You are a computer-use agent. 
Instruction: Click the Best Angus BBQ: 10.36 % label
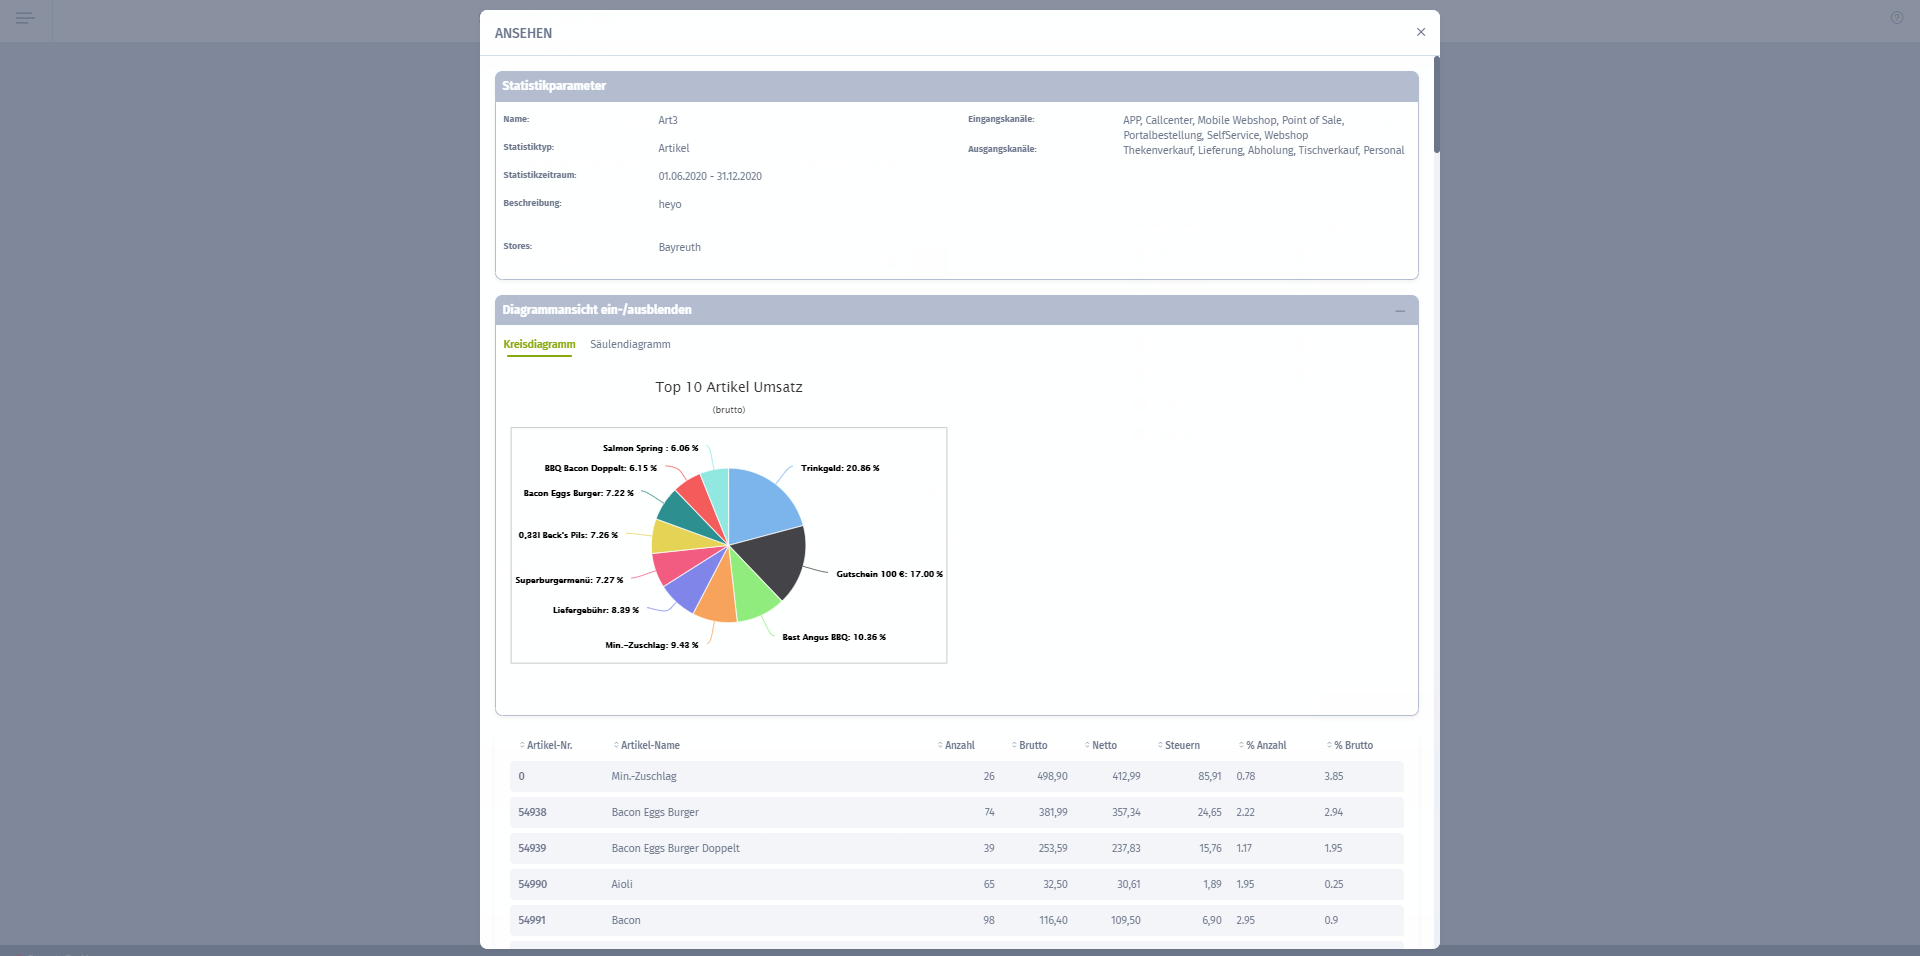834,637
